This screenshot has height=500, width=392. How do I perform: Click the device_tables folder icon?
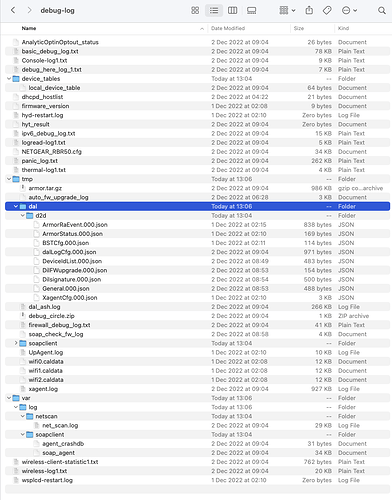(16, 79)
